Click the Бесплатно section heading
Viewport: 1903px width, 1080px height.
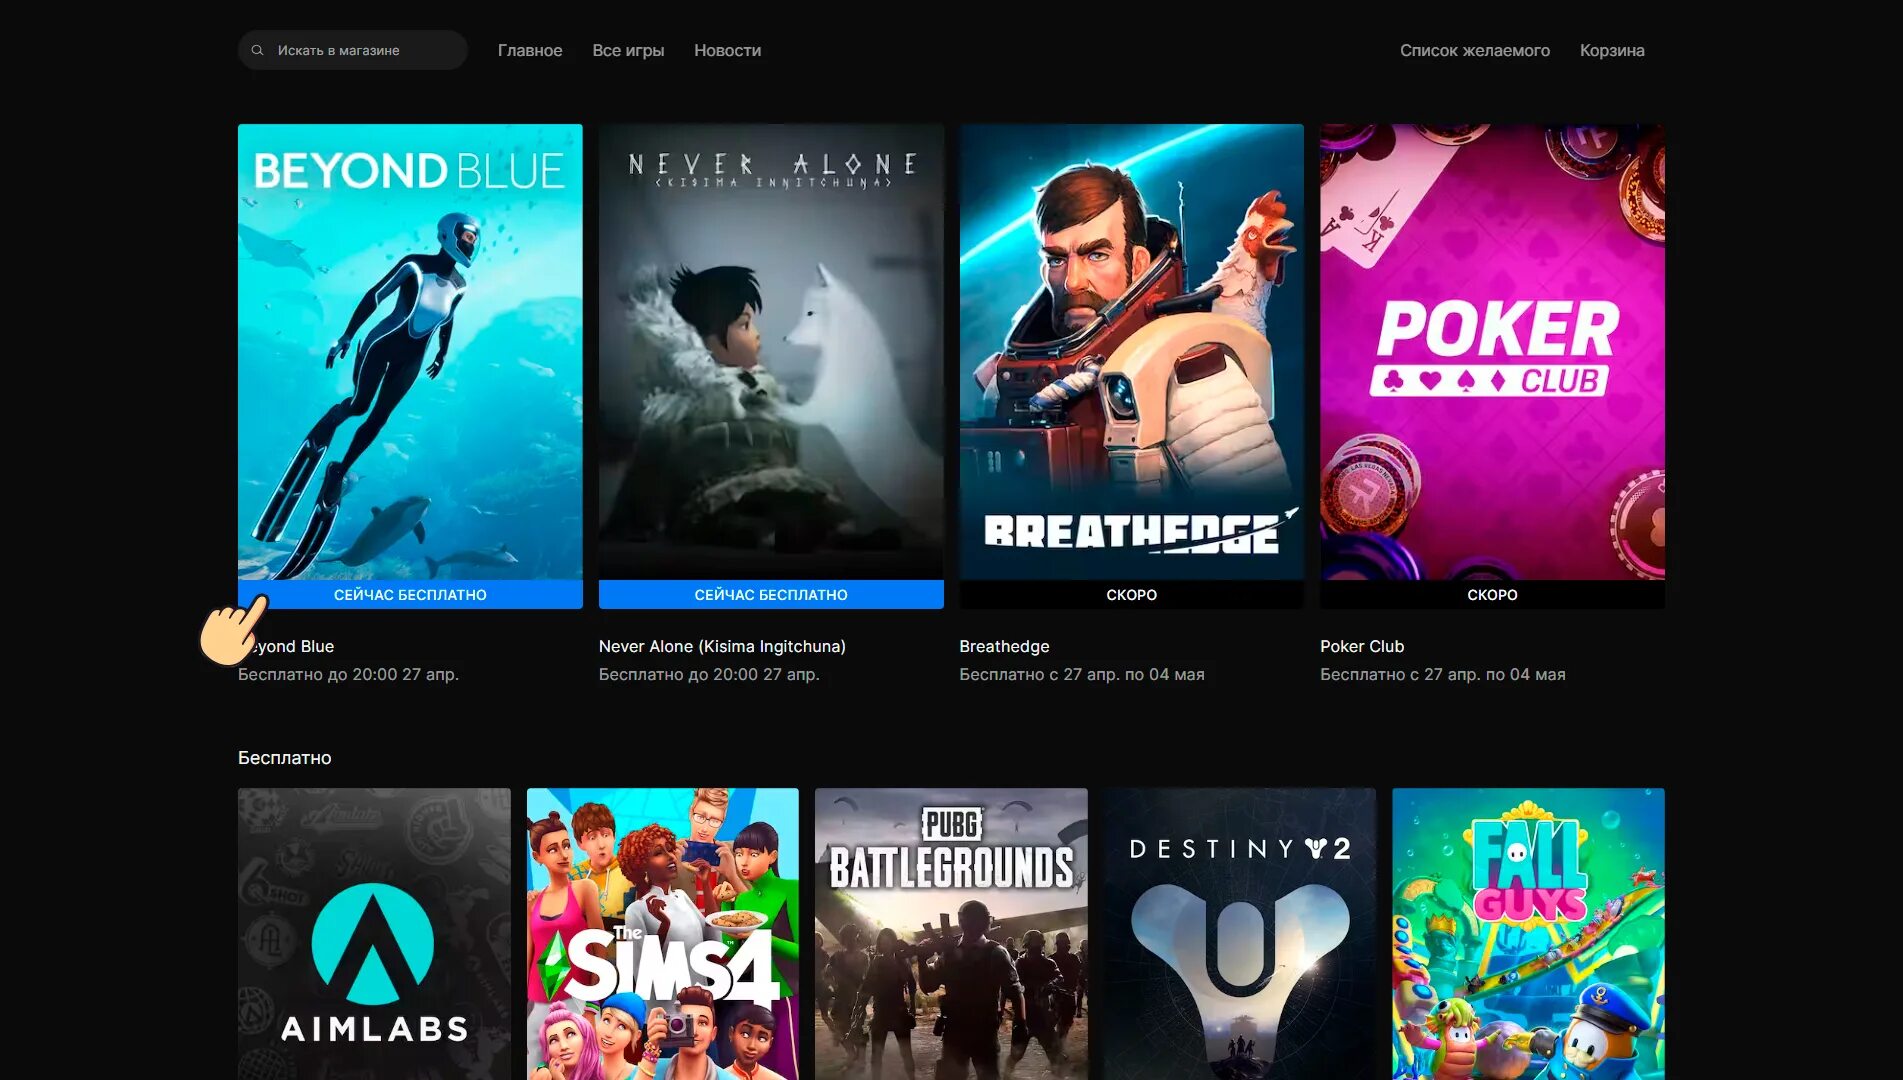tap(285, 758)
